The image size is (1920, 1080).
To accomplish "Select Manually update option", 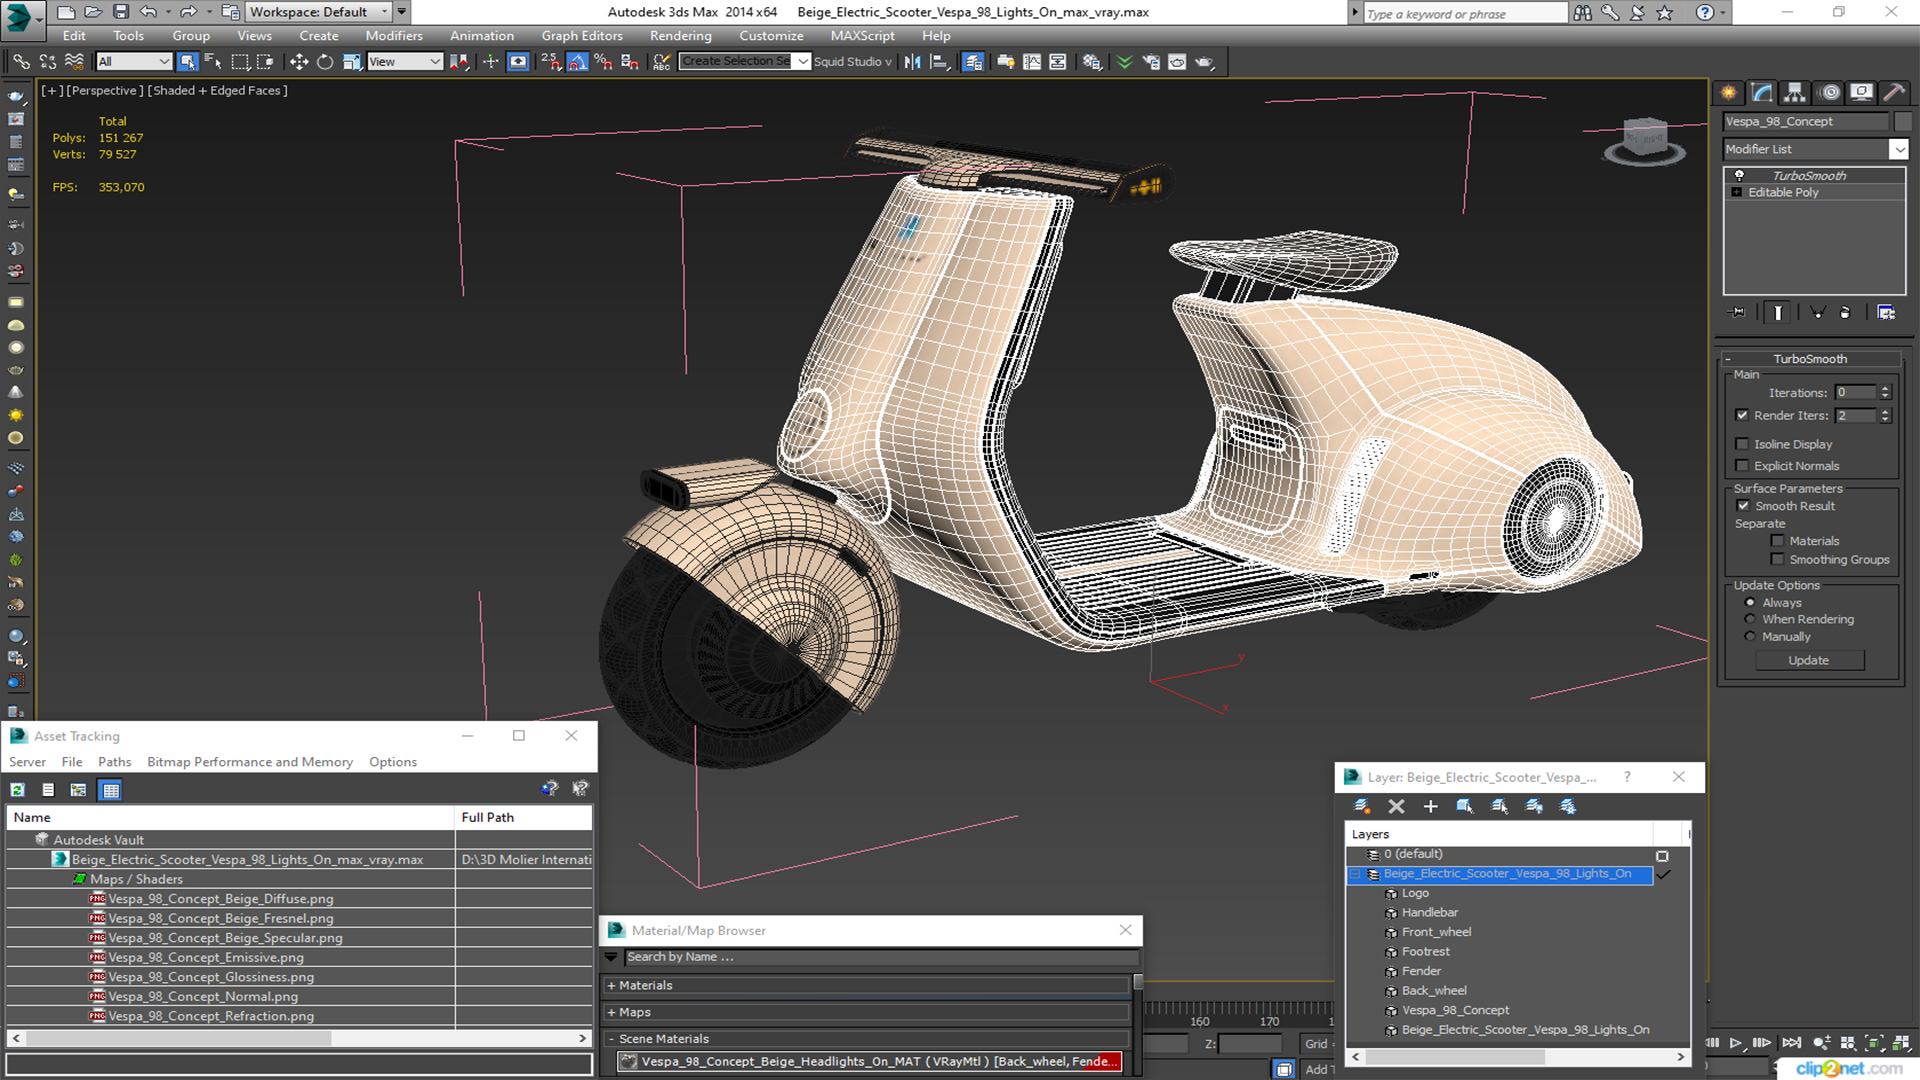I will tap(1750, 636).
